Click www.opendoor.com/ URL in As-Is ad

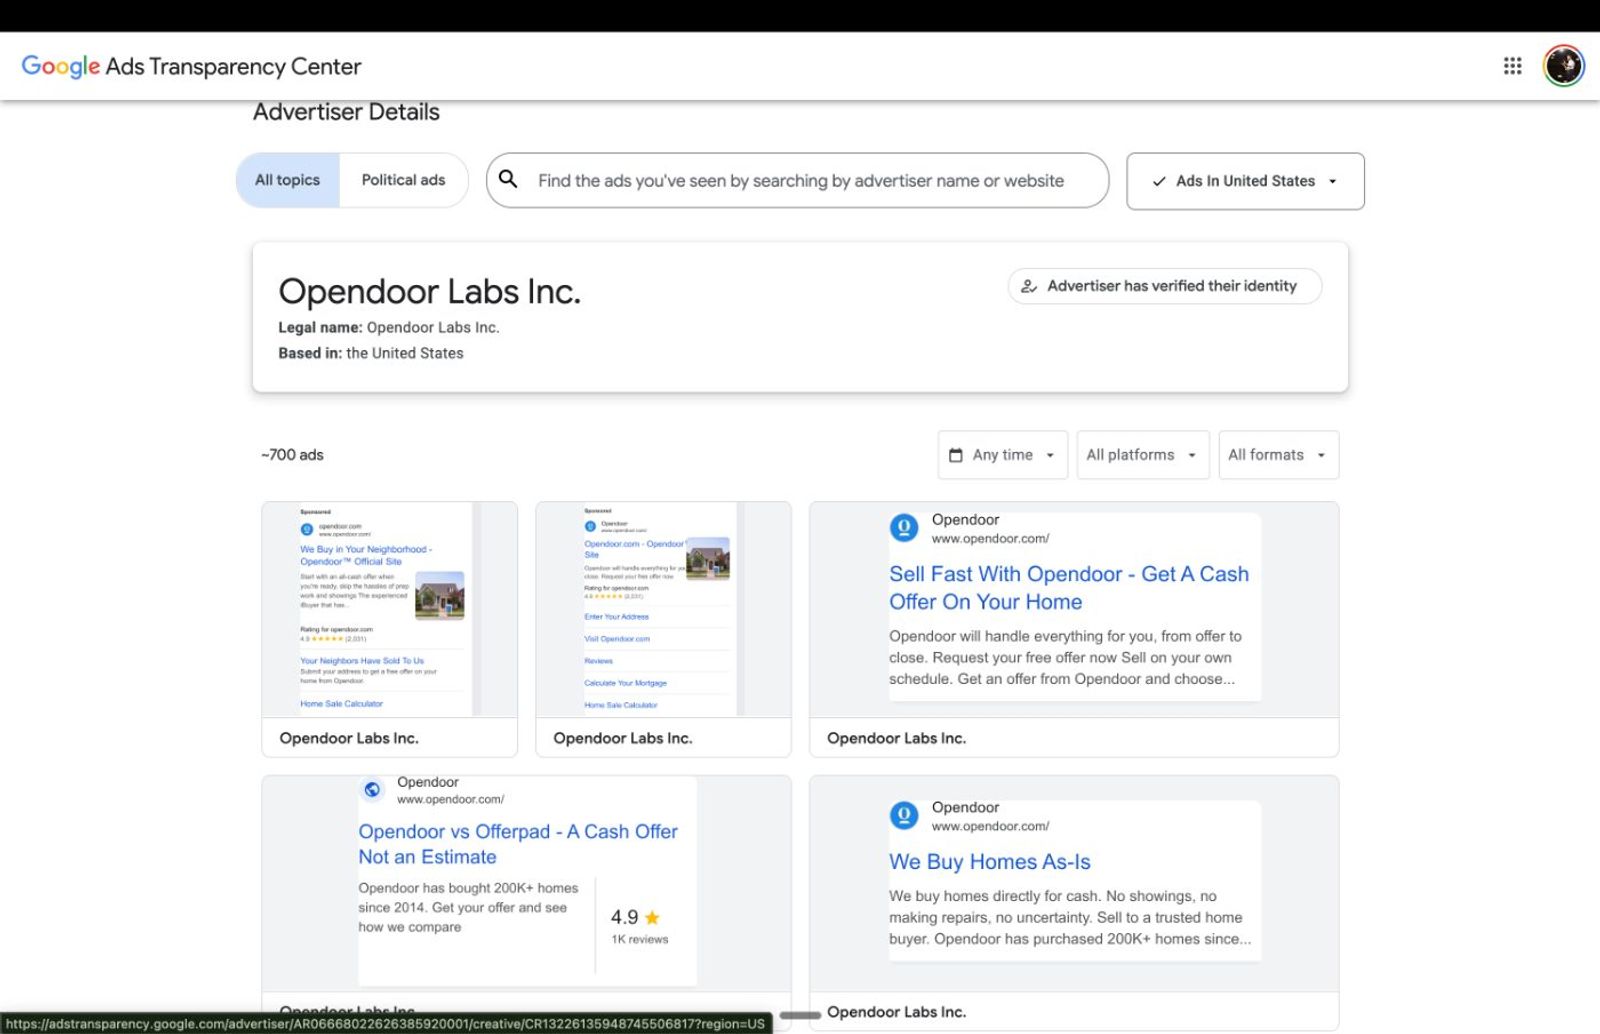(x=990, y=826)
